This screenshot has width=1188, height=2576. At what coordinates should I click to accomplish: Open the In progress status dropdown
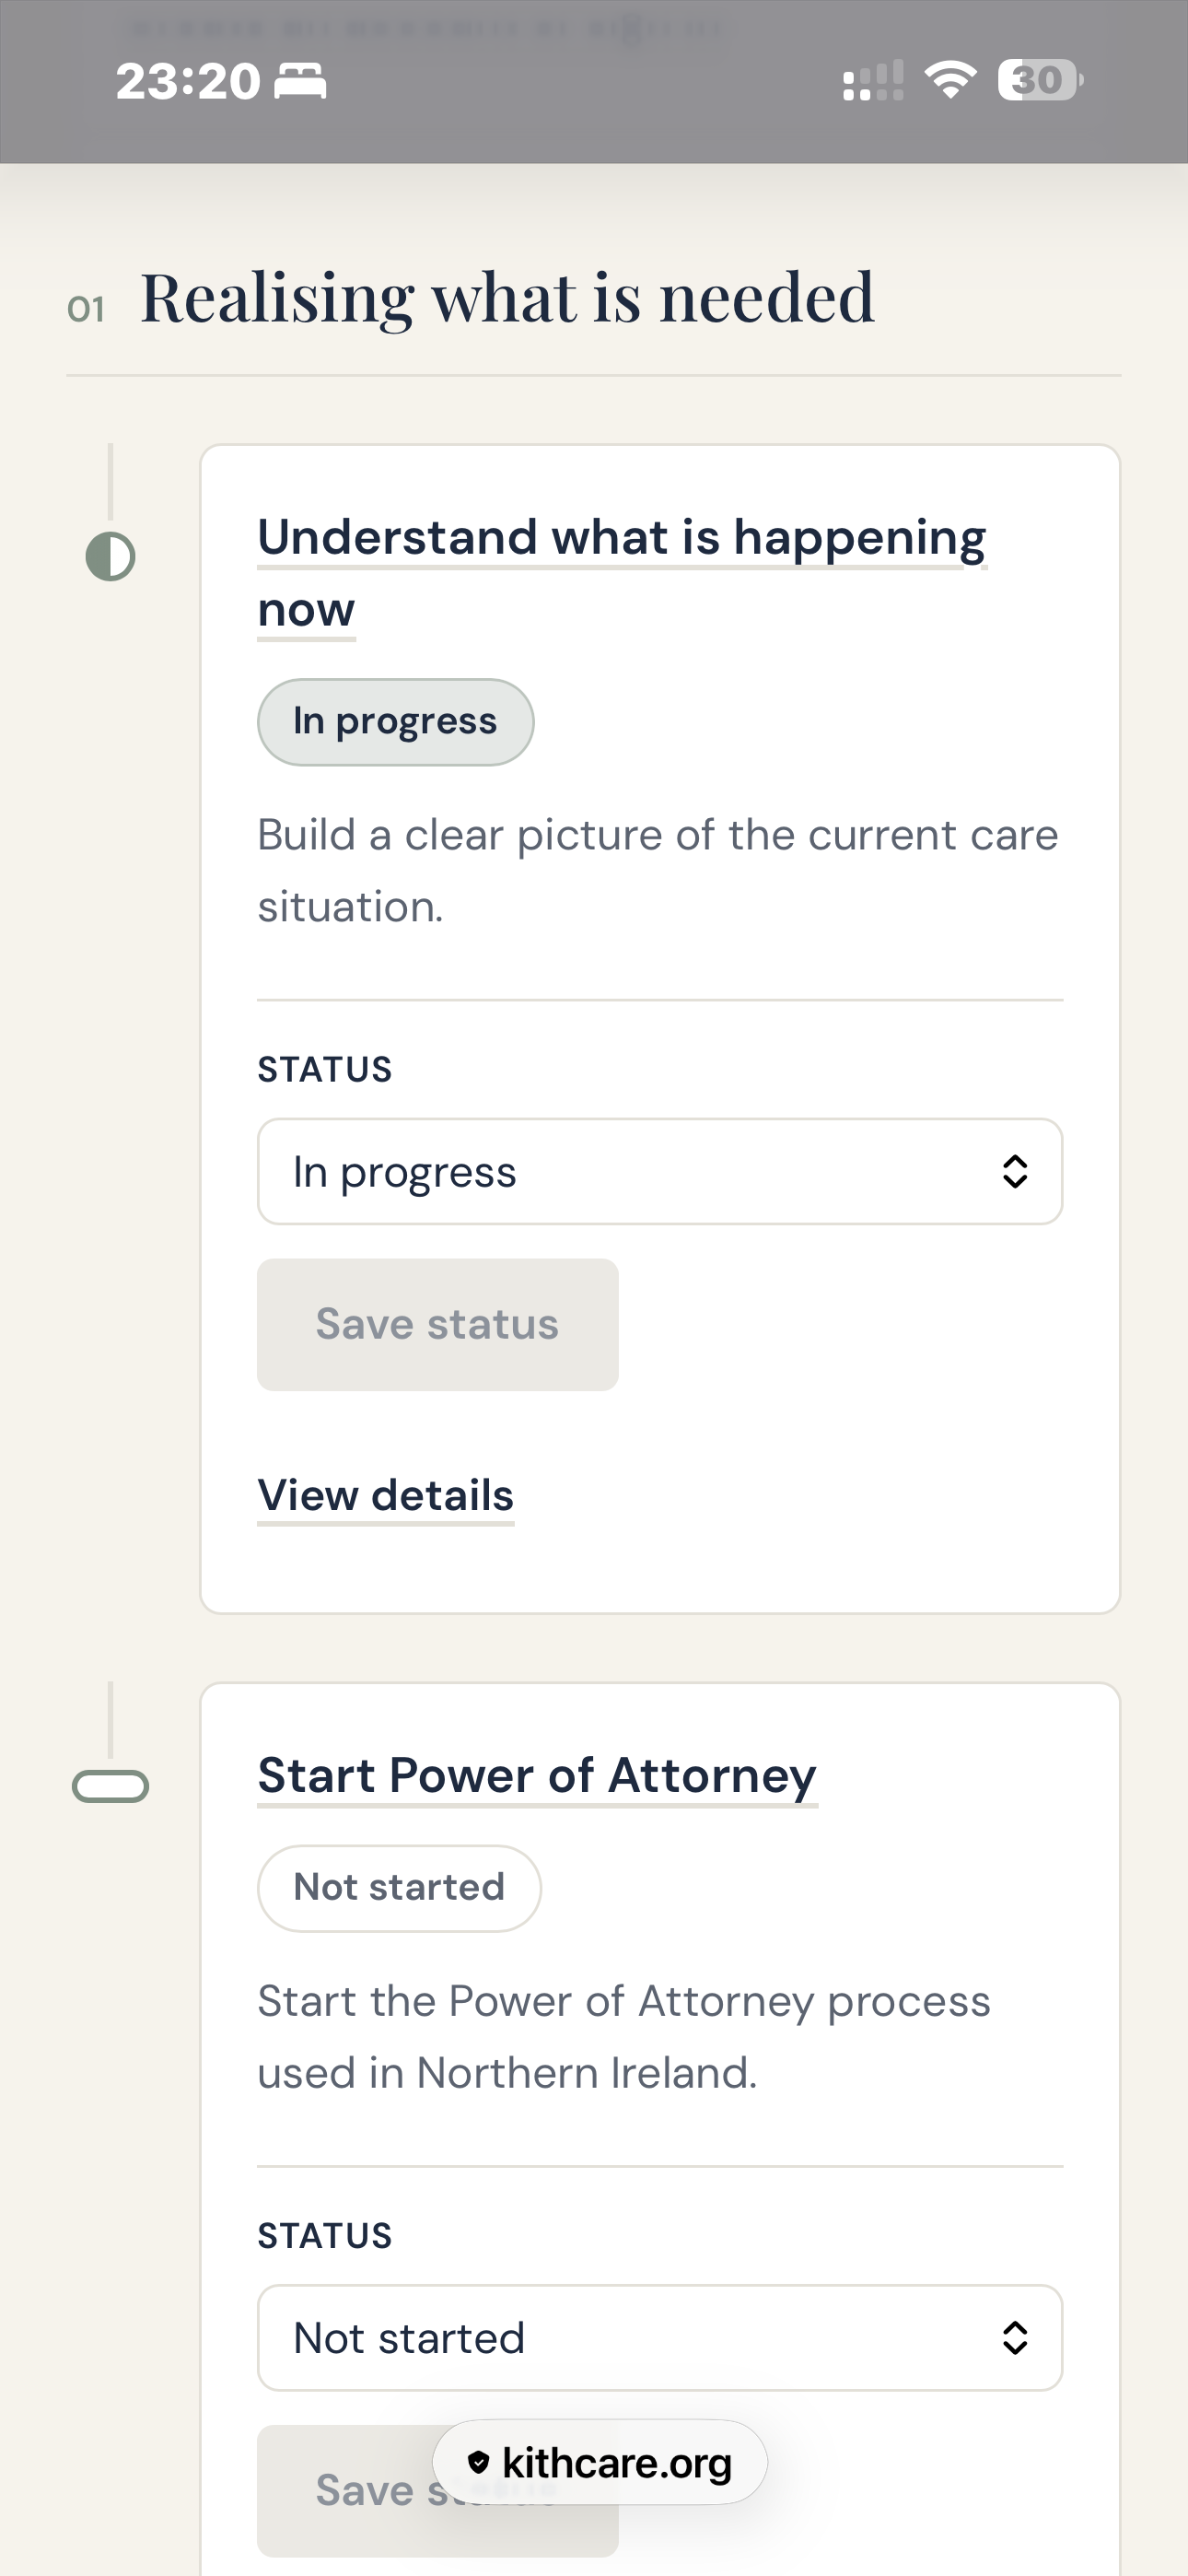click(660, 1171)
